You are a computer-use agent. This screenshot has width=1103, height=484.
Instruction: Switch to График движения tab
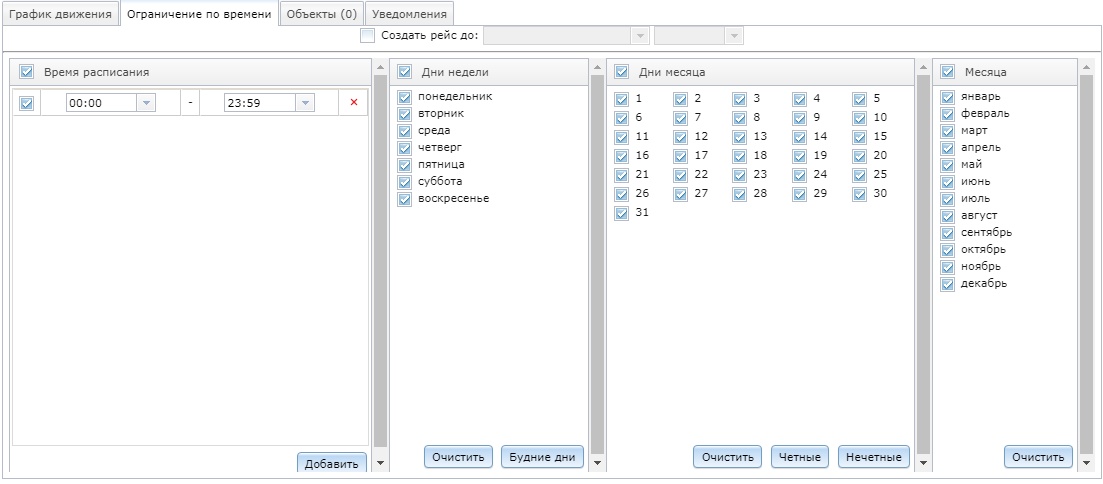pos(60,14)
